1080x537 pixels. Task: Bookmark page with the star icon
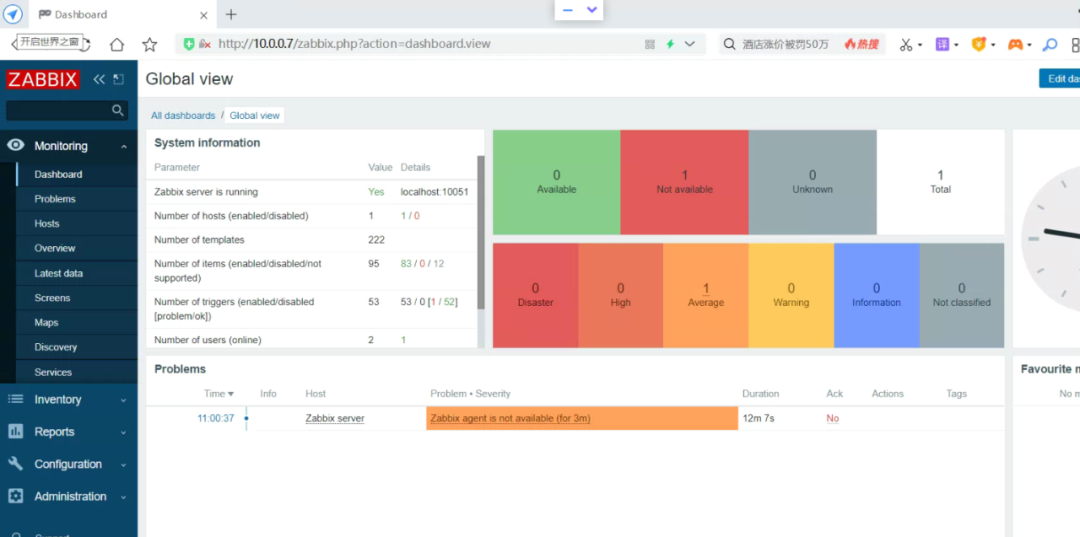tap(150, 44)
